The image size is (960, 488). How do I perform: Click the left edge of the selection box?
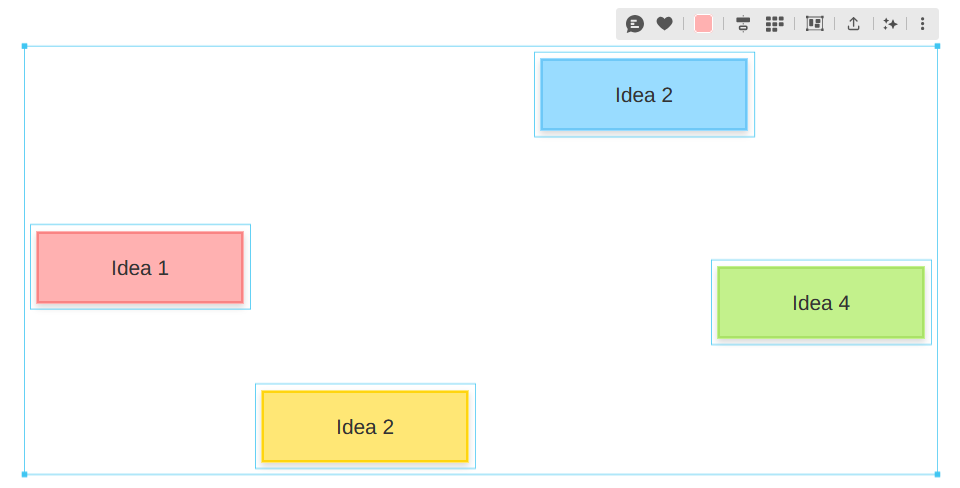click(x=24, y=150)
